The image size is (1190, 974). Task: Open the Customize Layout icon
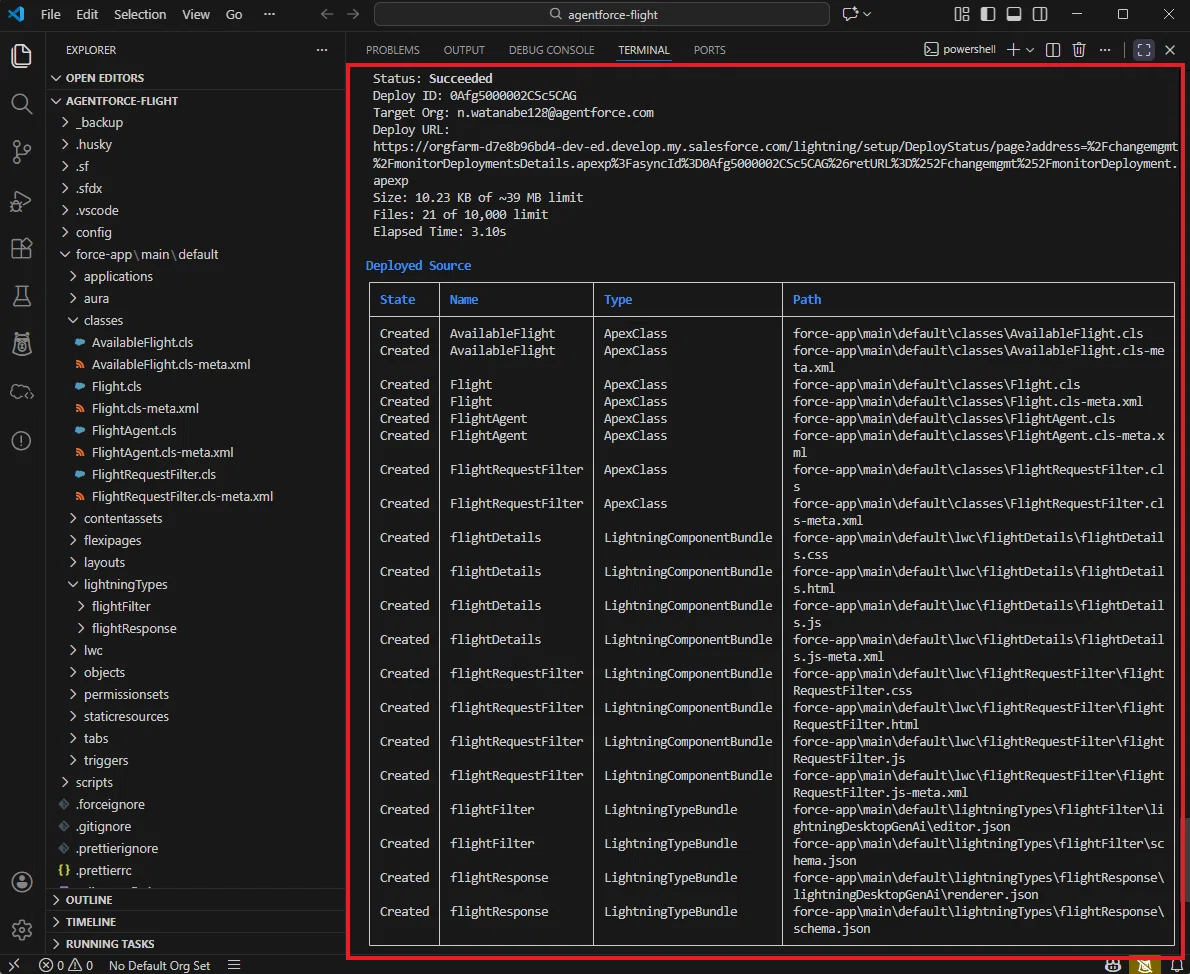tap(962, 14)
